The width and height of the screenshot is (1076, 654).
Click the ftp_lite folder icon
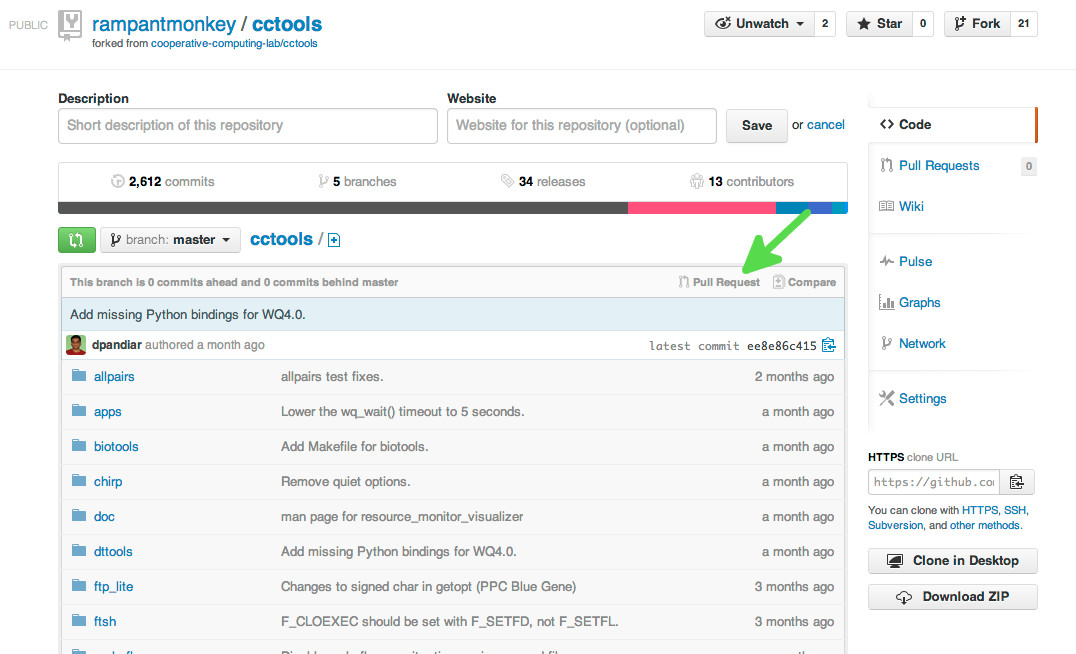pyautogui.click(x=80, y=585)
